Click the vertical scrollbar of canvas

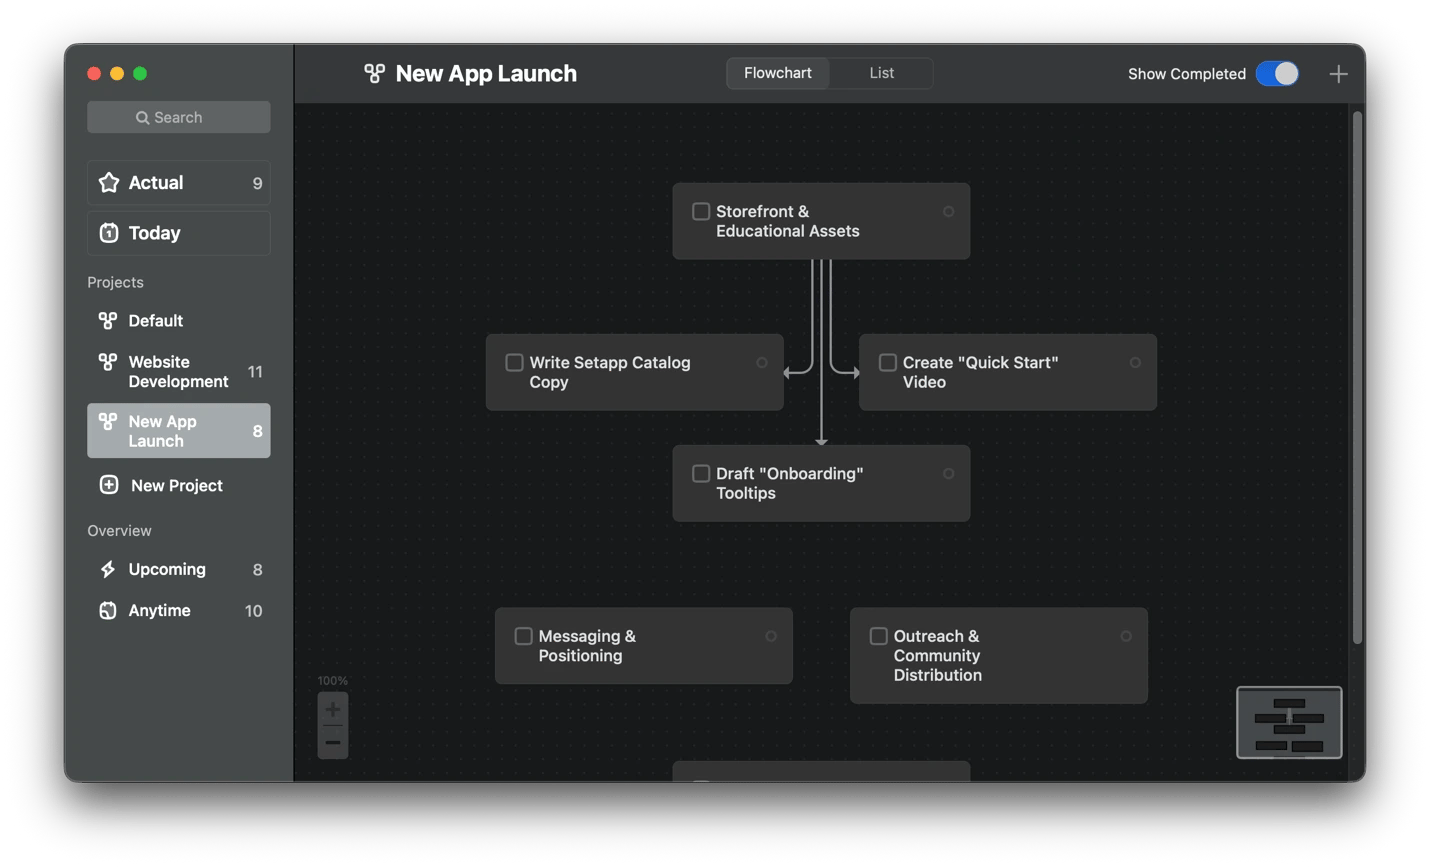(x=1357, y=378)
